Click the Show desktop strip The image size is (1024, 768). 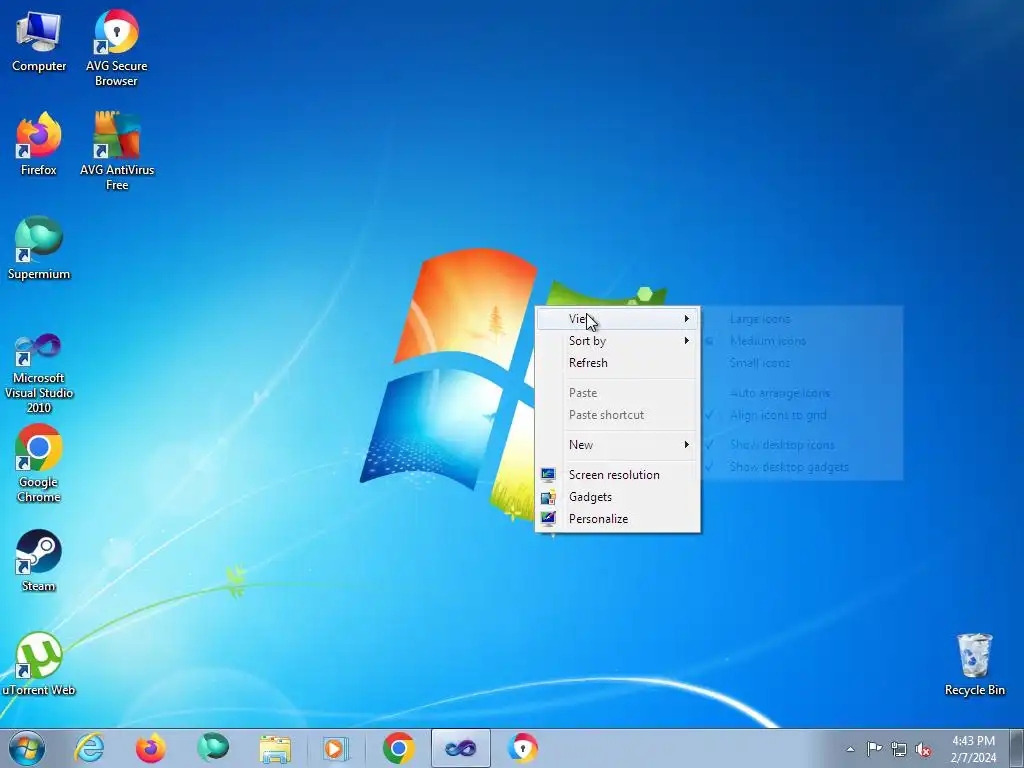click(1017, 748)
